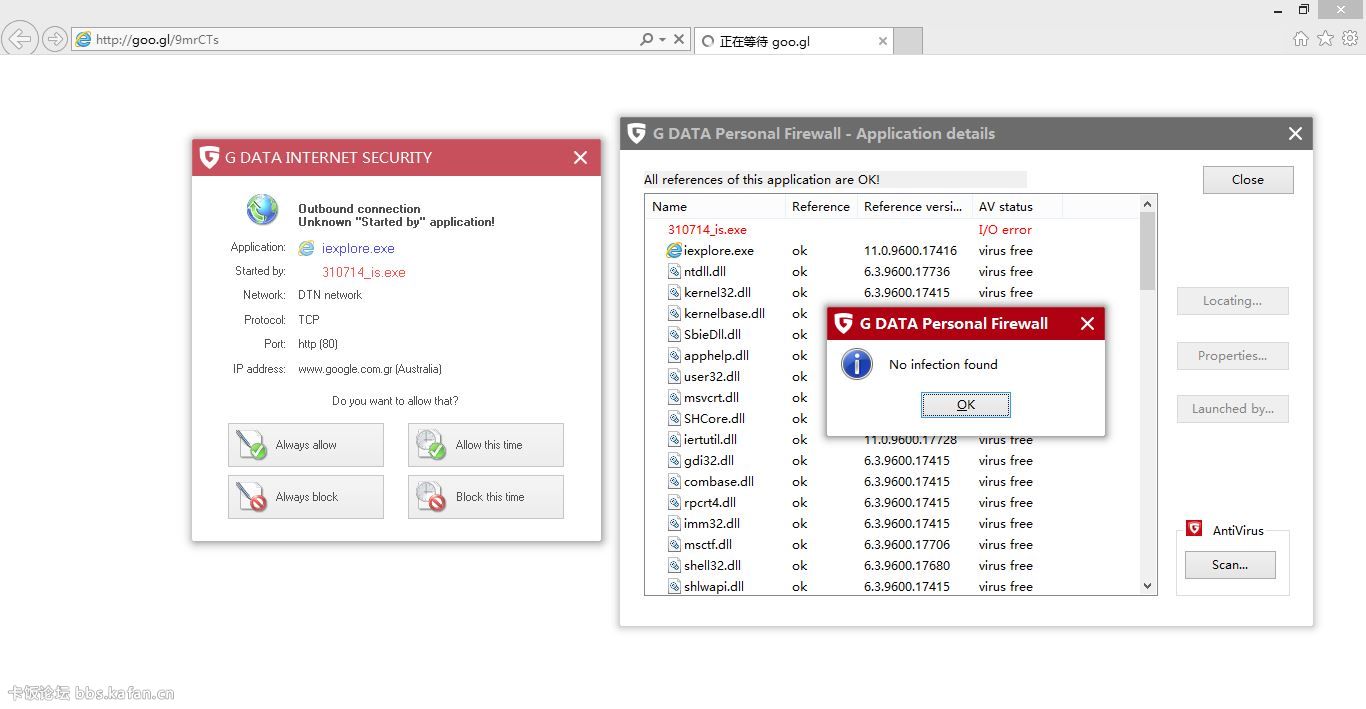Stop loading with the address bar X
This screenshot has width=1366, height=709.
679,40
